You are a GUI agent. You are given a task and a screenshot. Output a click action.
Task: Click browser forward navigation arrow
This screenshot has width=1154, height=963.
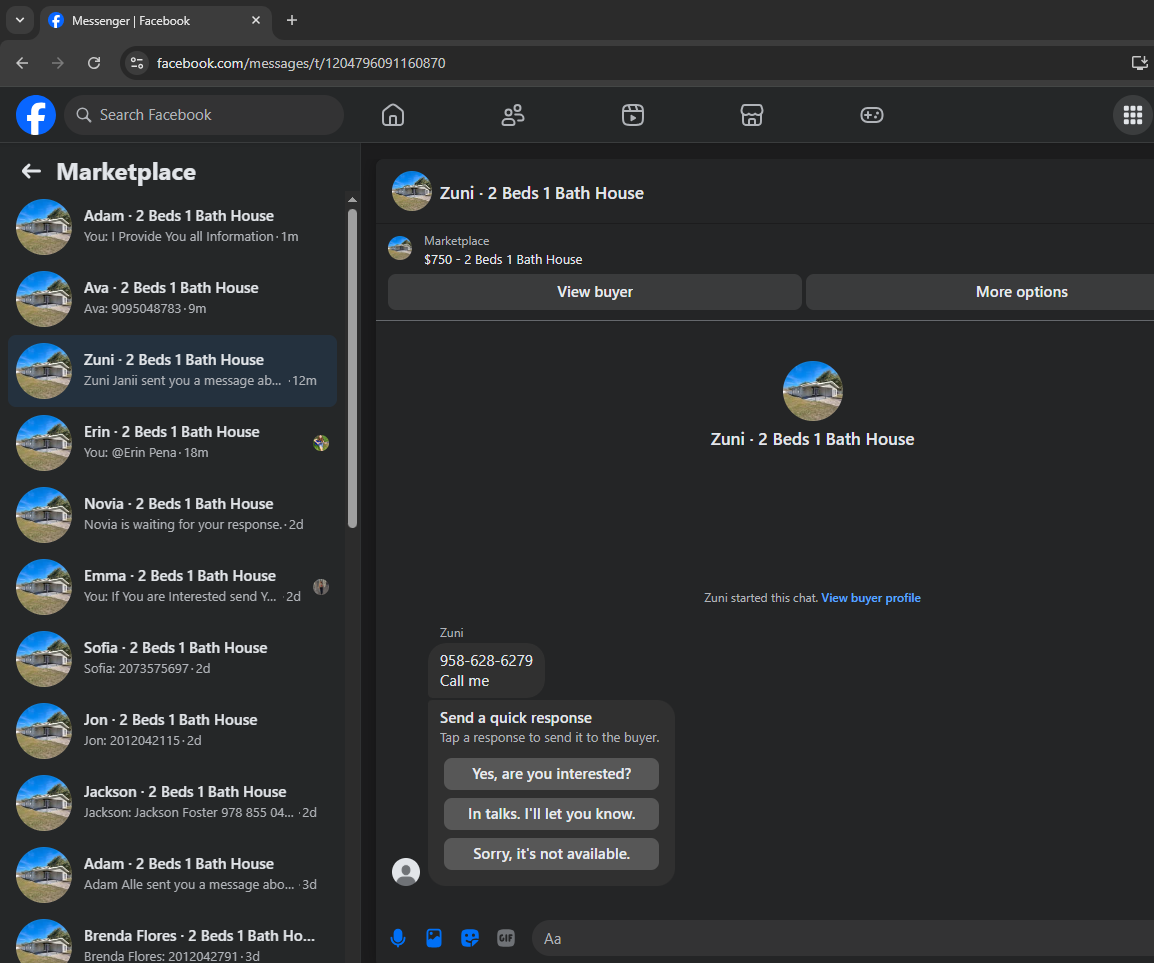(57, 63)
